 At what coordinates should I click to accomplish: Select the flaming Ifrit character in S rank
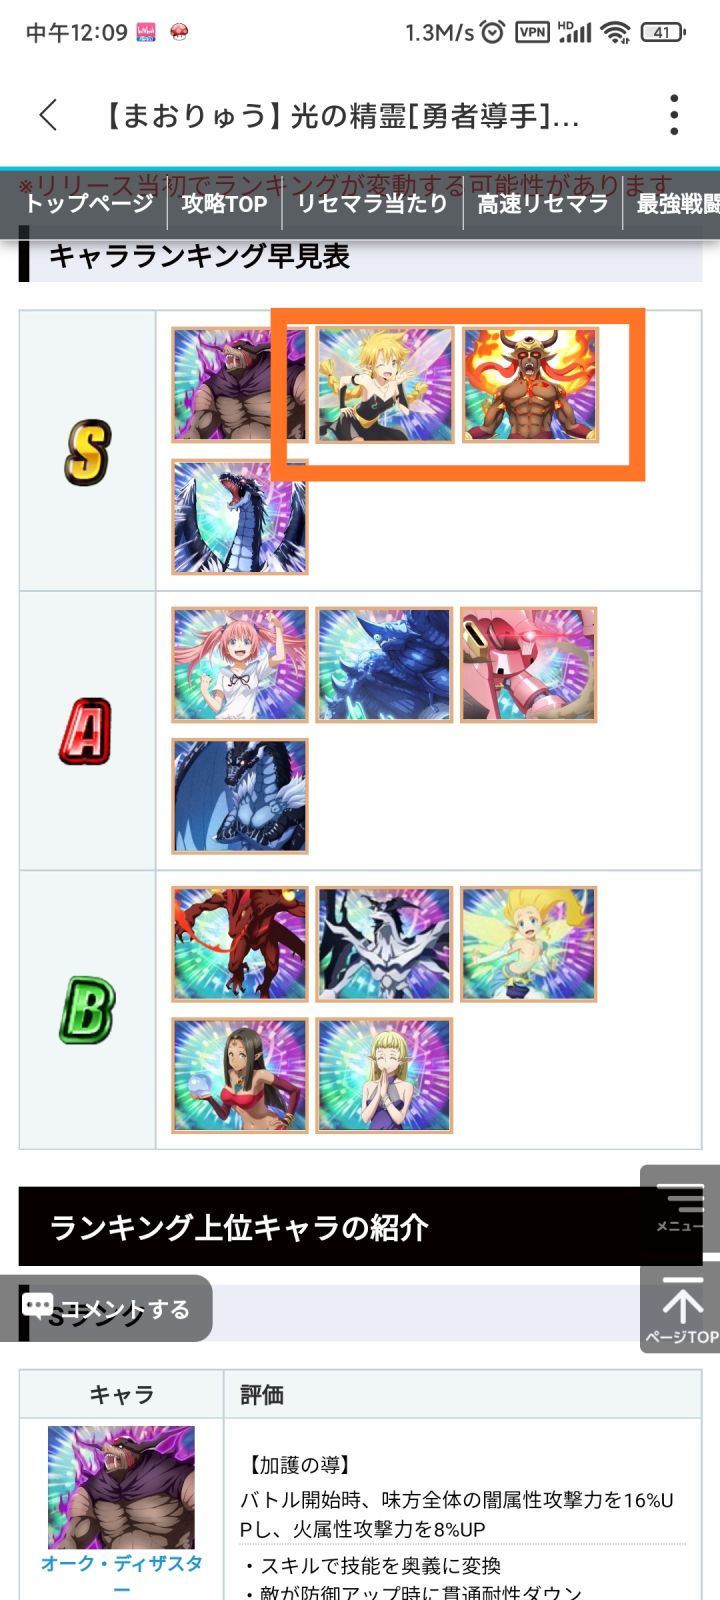(529, 385)
